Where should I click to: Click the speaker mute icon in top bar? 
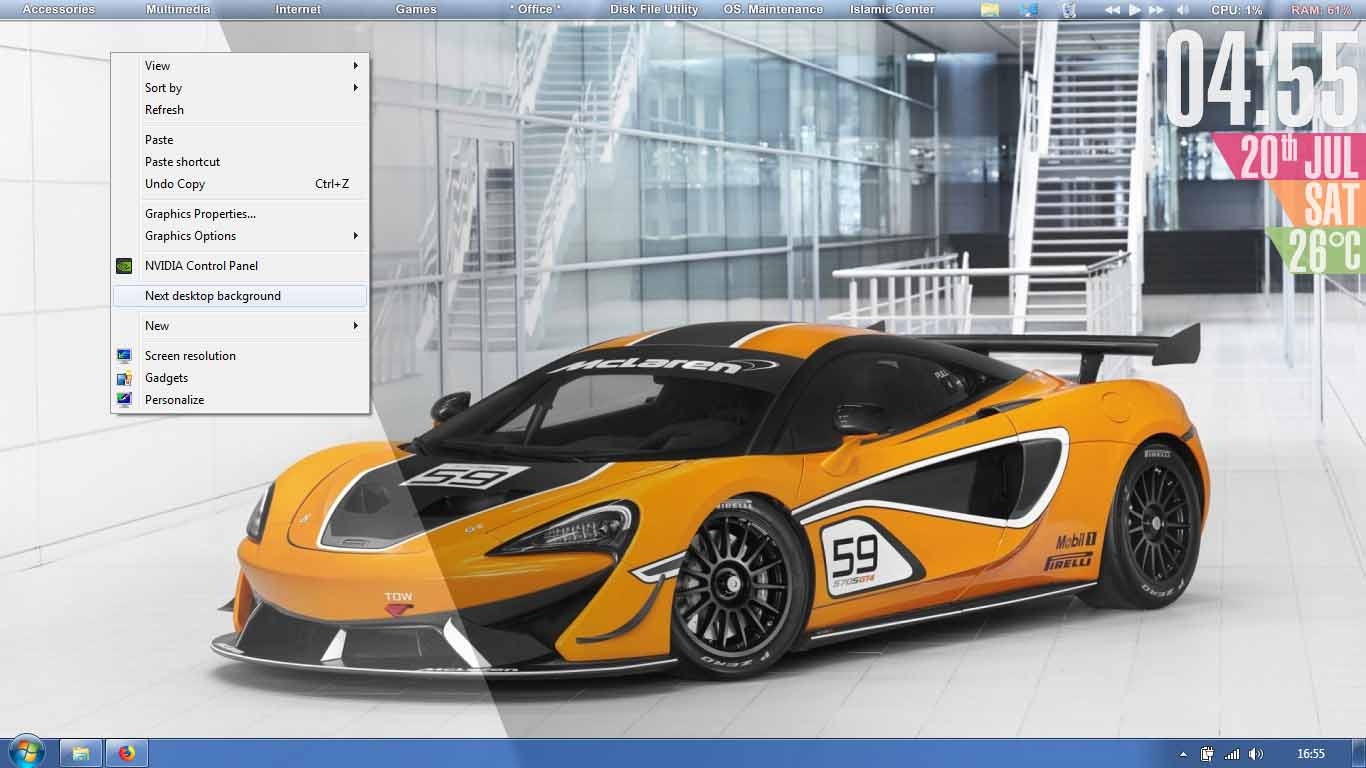click(x=1183, y=9)
